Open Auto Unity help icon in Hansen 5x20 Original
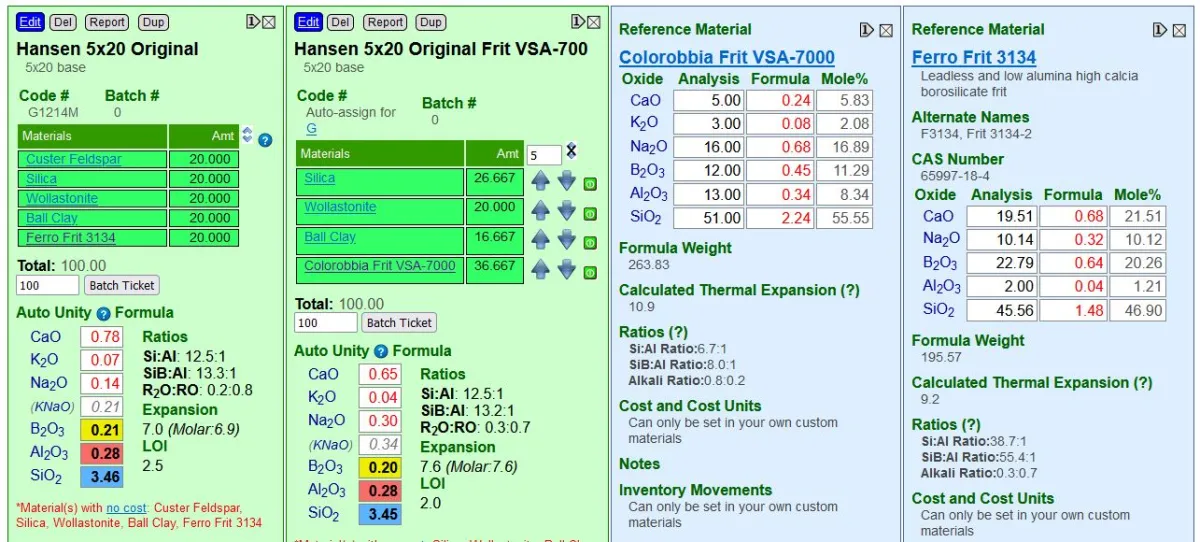This screenshot has height=542, width=1200. click(x=103, y=314)
